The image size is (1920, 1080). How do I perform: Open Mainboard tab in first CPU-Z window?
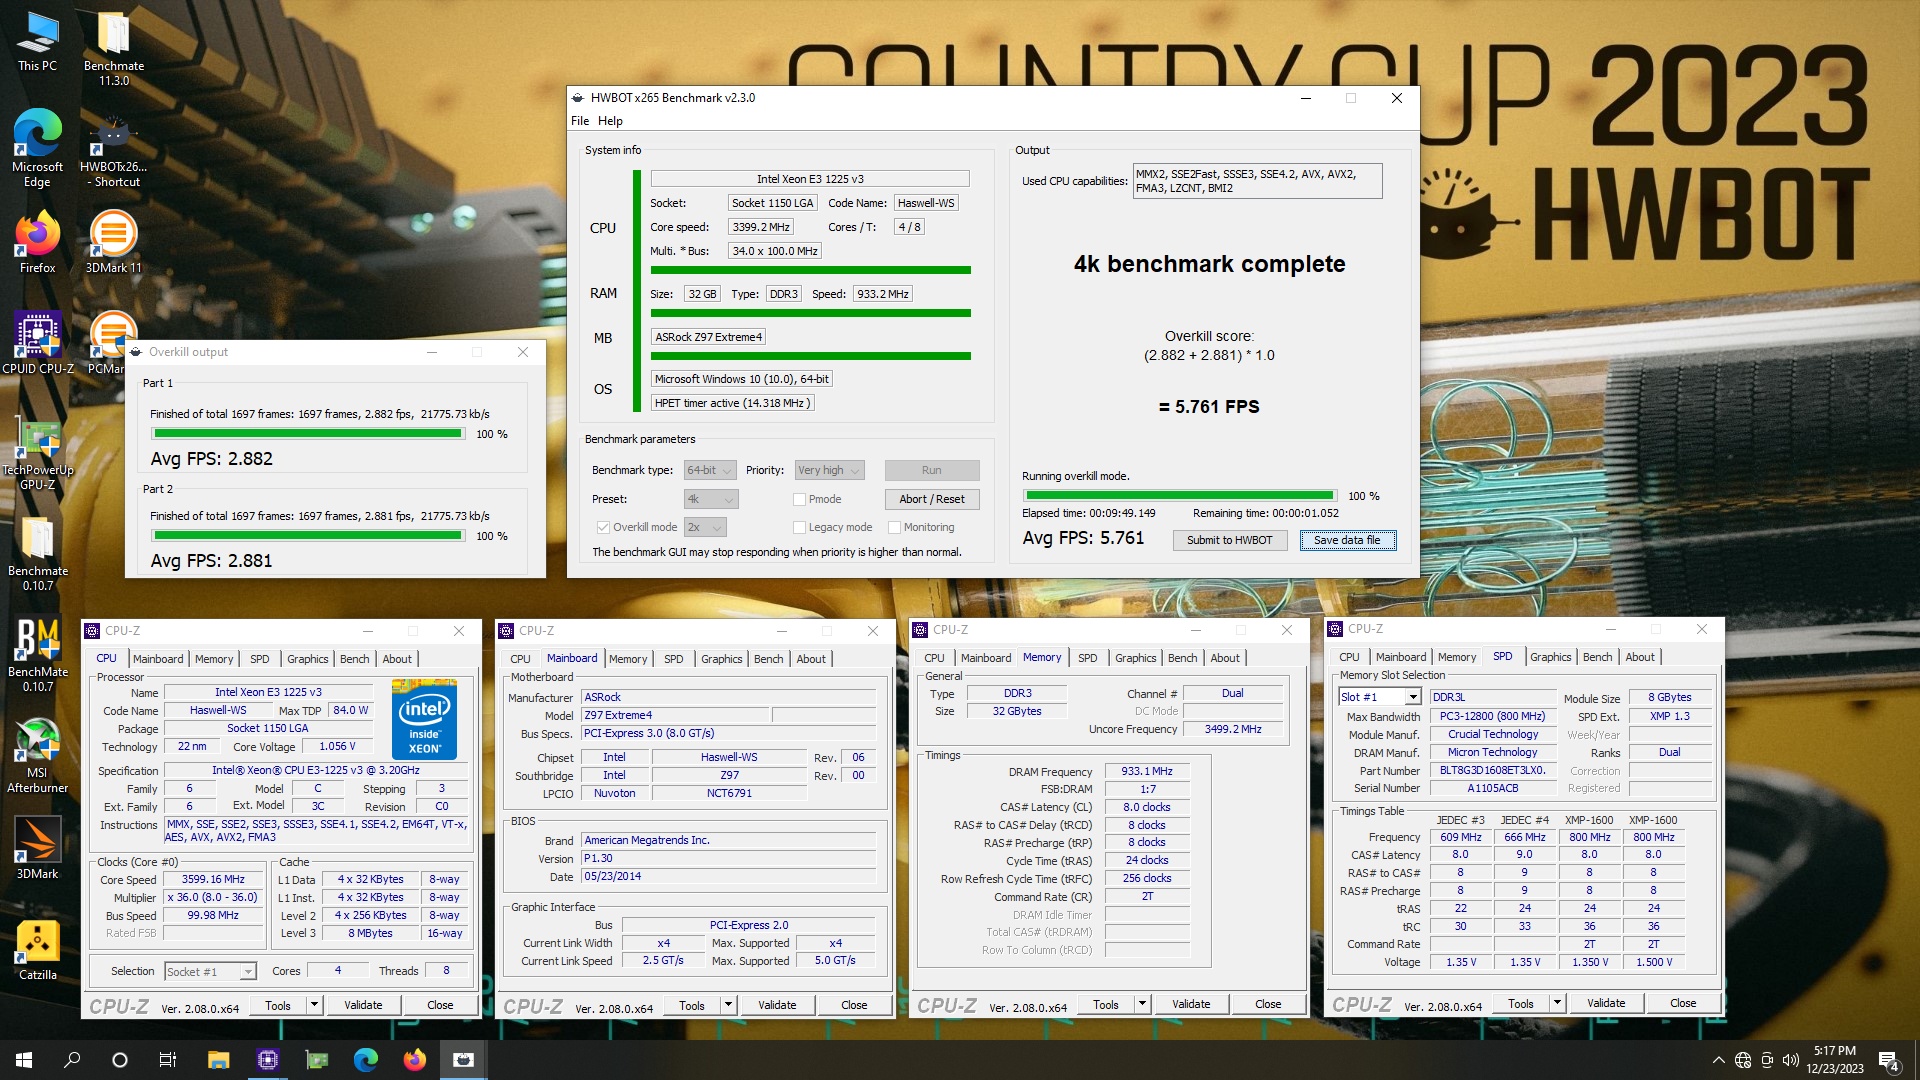pos(158,659)
